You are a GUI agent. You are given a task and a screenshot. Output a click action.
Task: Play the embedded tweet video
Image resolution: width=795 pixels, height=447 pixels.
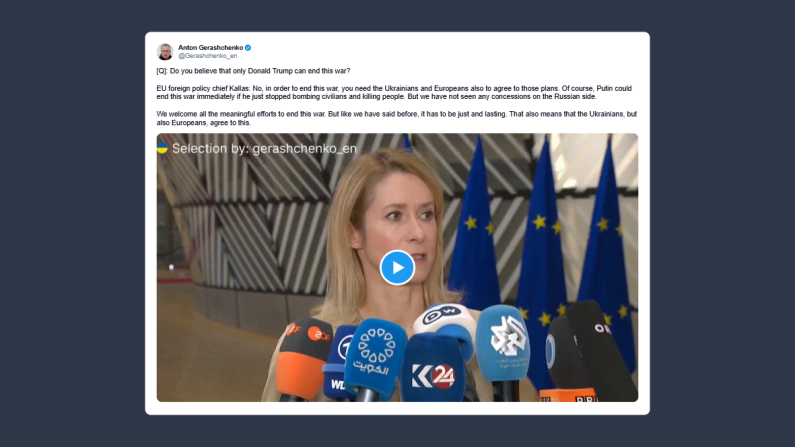click(397, 268)
